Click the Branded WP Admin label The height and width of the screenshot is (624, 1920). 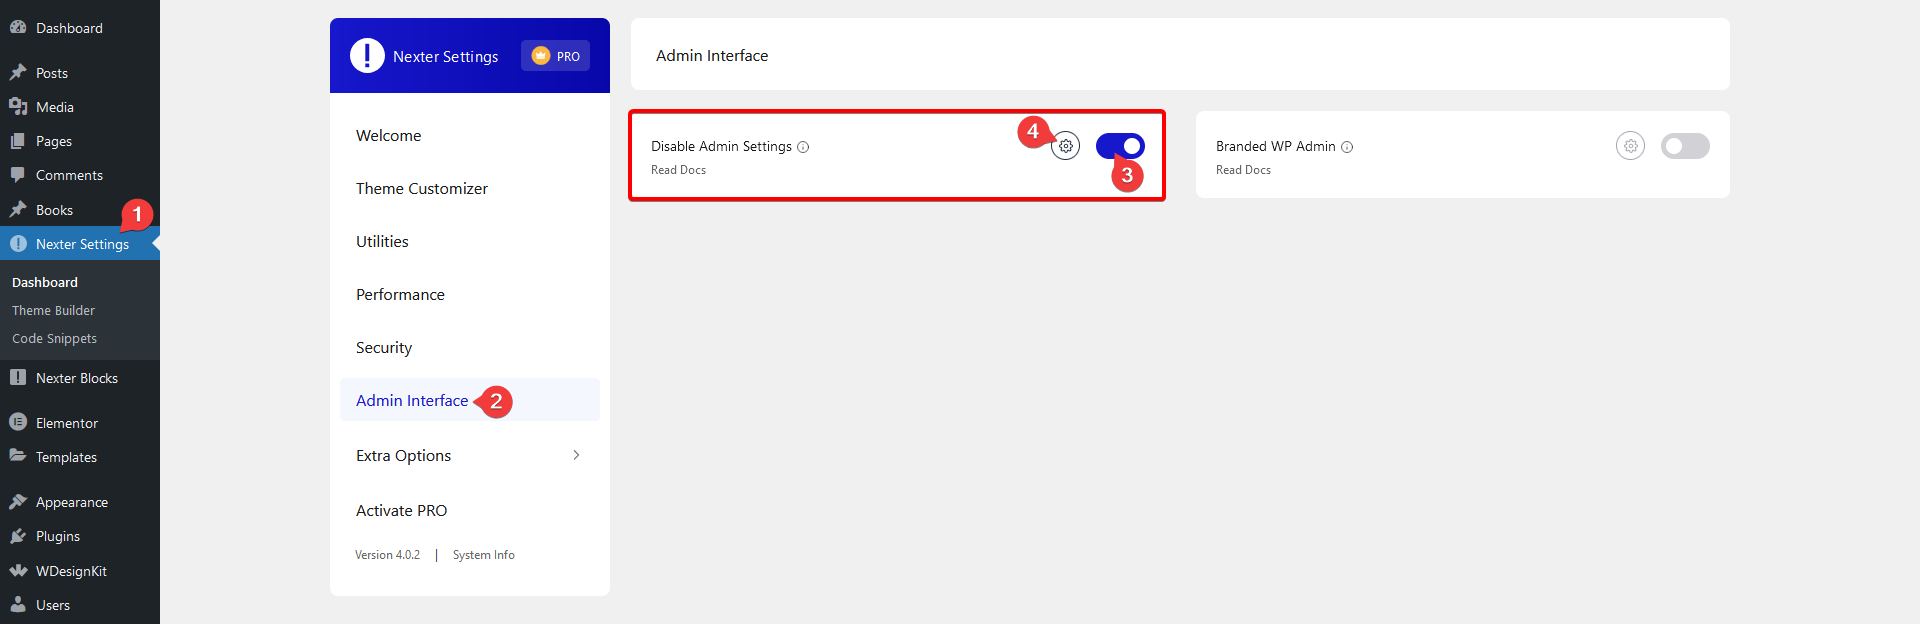click(x=1276, y=146)
